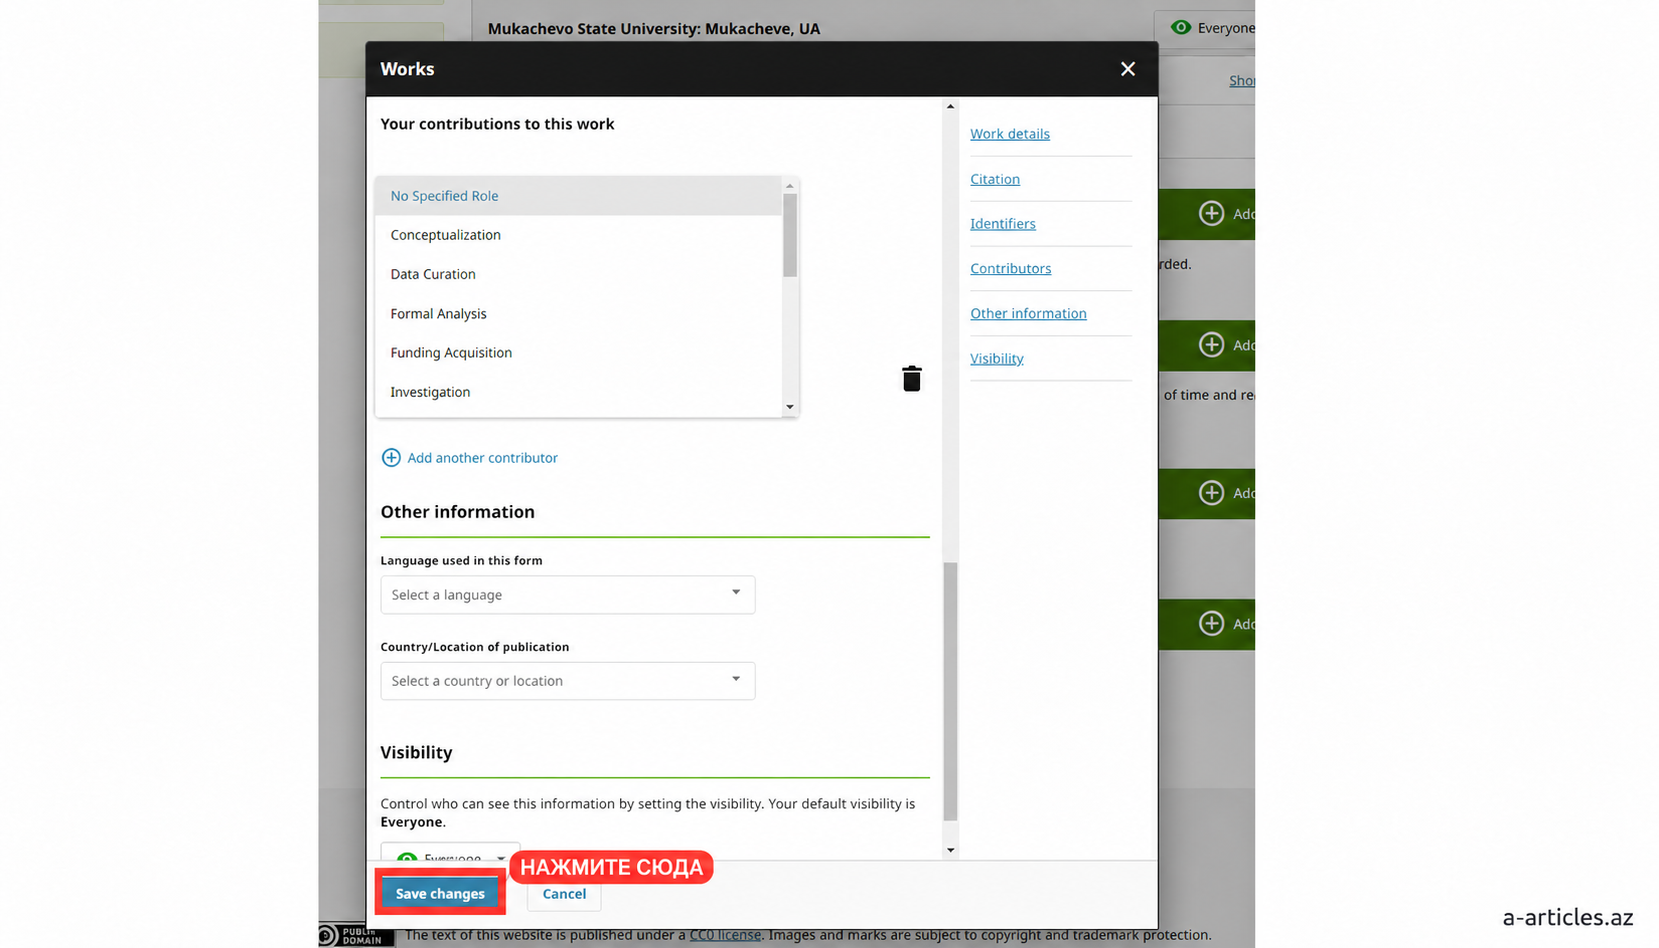Click the plus icon beside Add another contributor
Screen dimensions: 1659x948
391,458
